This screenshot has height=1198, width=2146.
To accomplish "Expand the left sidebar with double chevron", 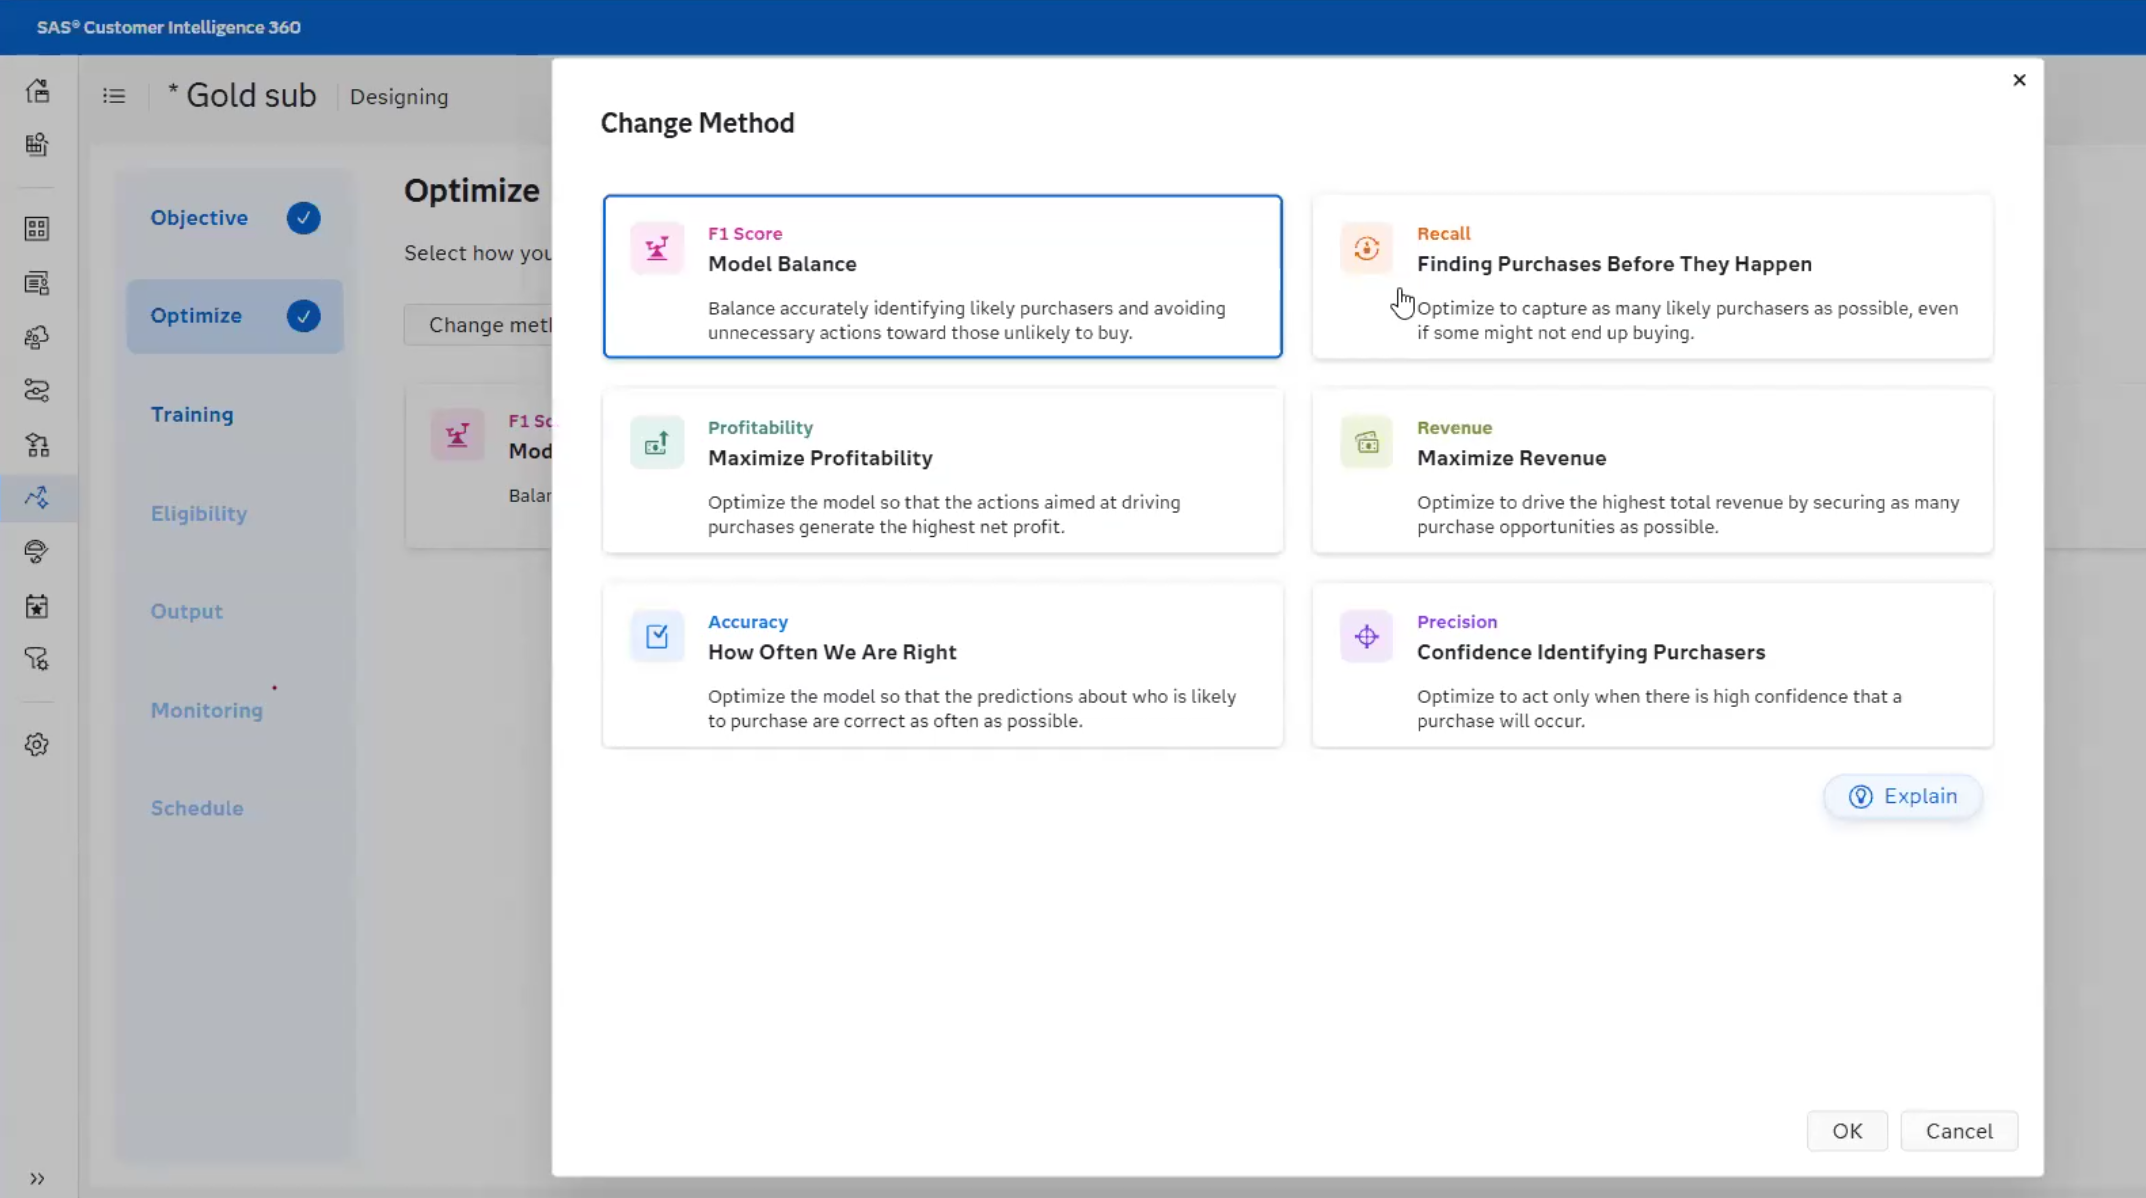I will click(37, 1179).
